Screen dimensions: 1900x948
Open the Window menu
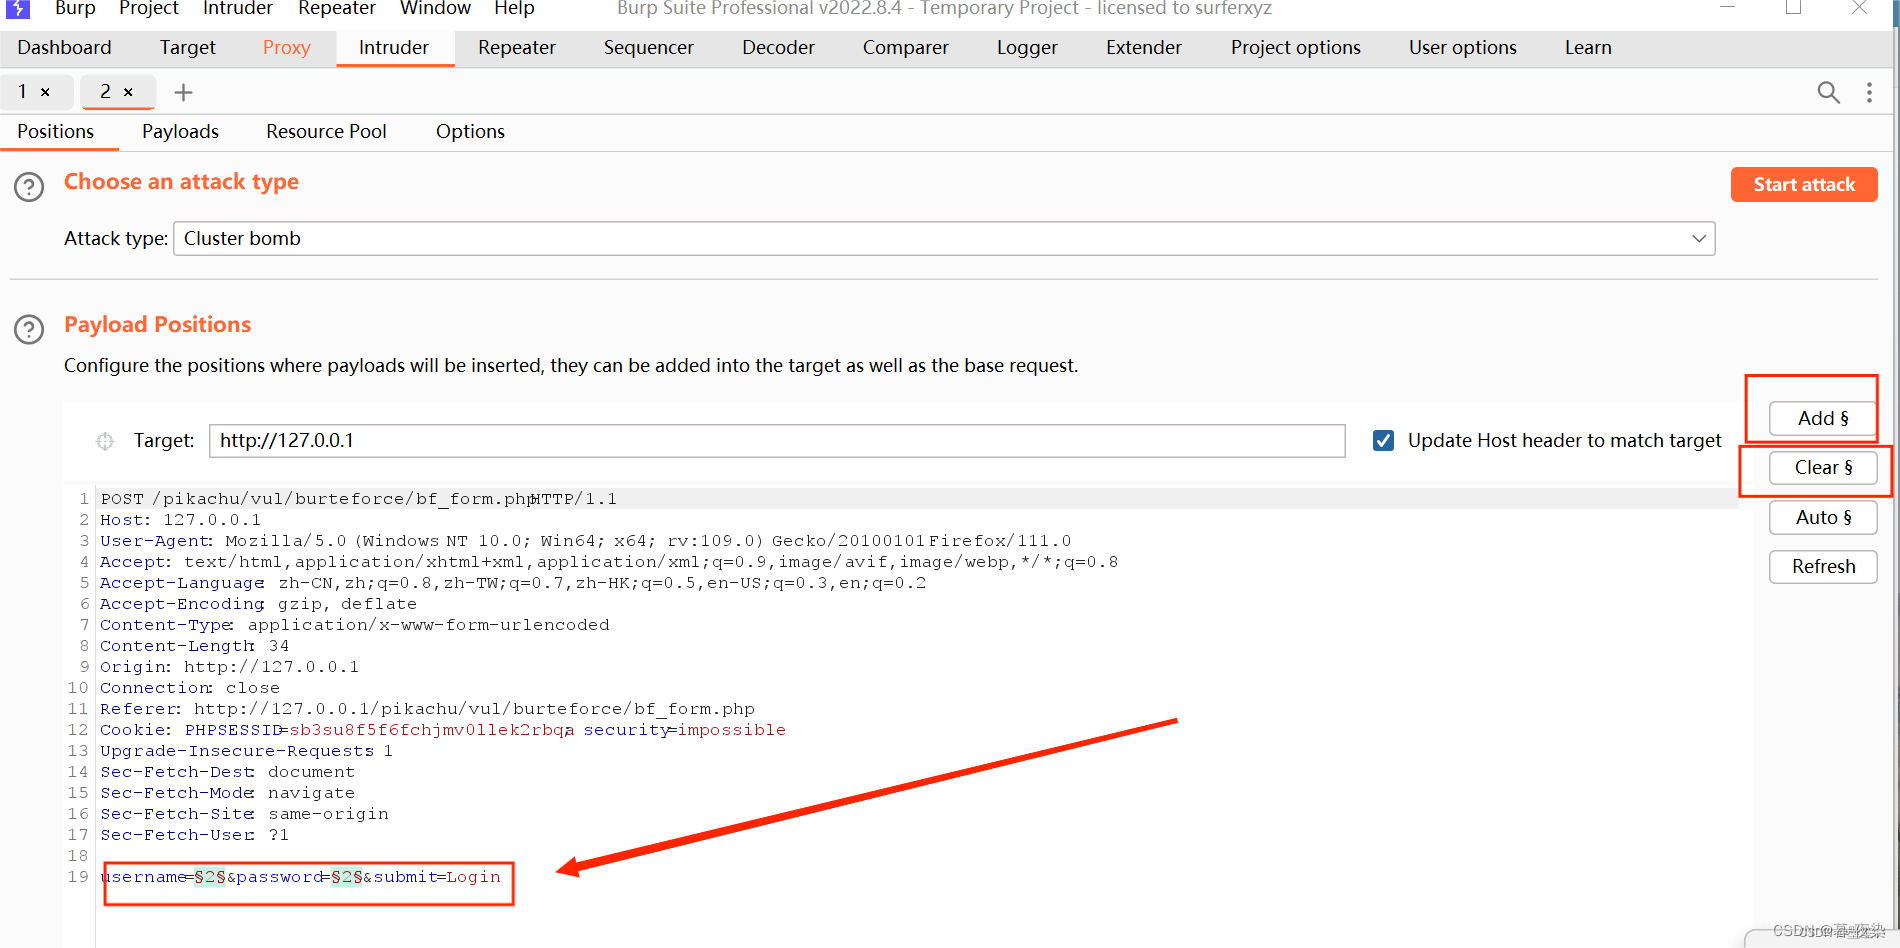point(435,9)
